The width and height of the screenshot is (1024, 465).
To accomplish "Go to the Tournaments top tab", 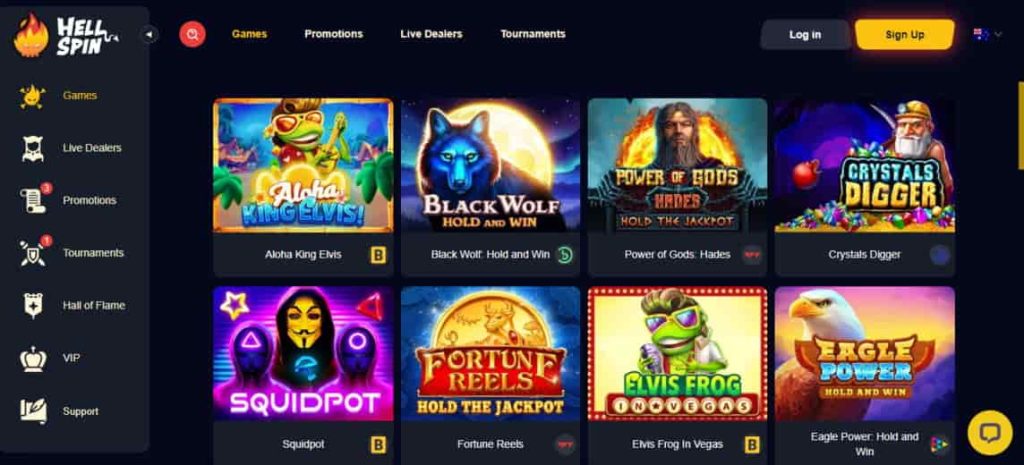I will pyautogui.click(x=533, y=34).
